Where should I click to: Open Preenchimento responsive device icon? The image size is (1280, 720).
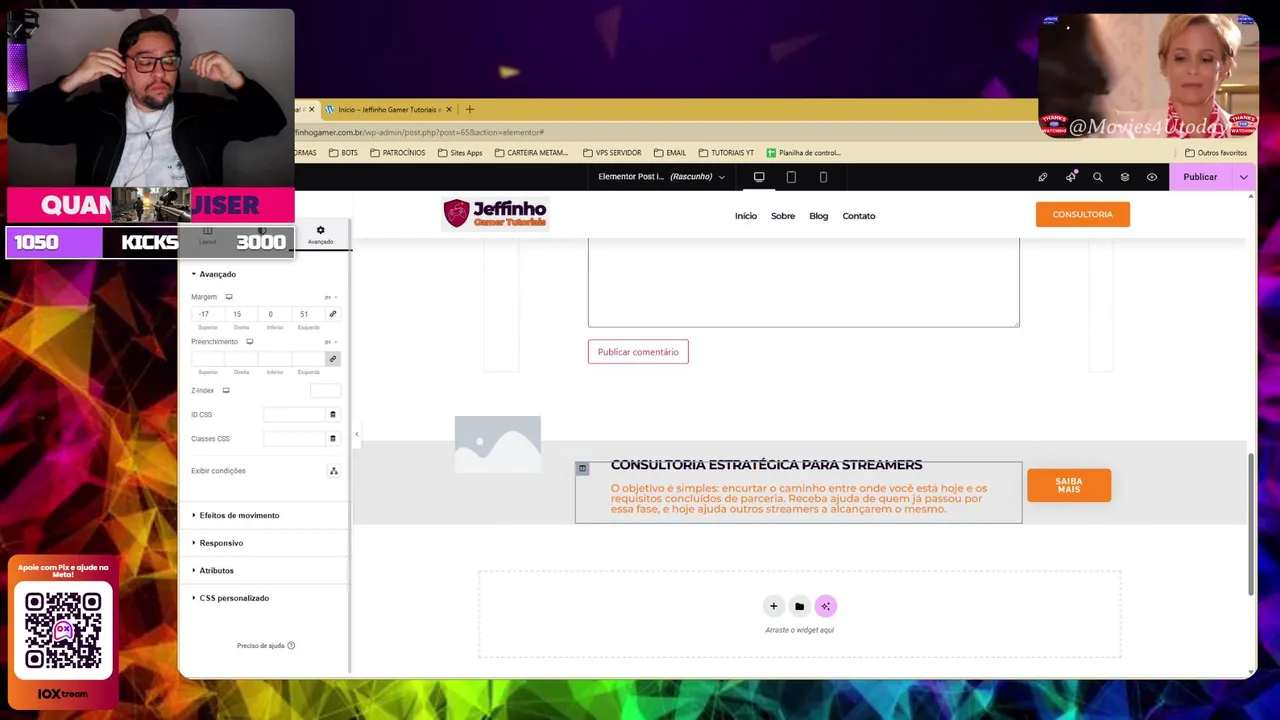250,342
